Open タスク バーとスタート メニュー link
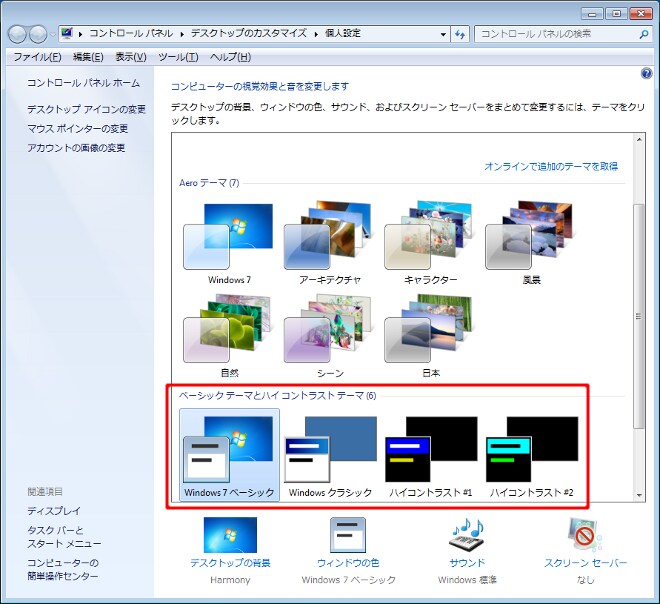 click(64, 537)
